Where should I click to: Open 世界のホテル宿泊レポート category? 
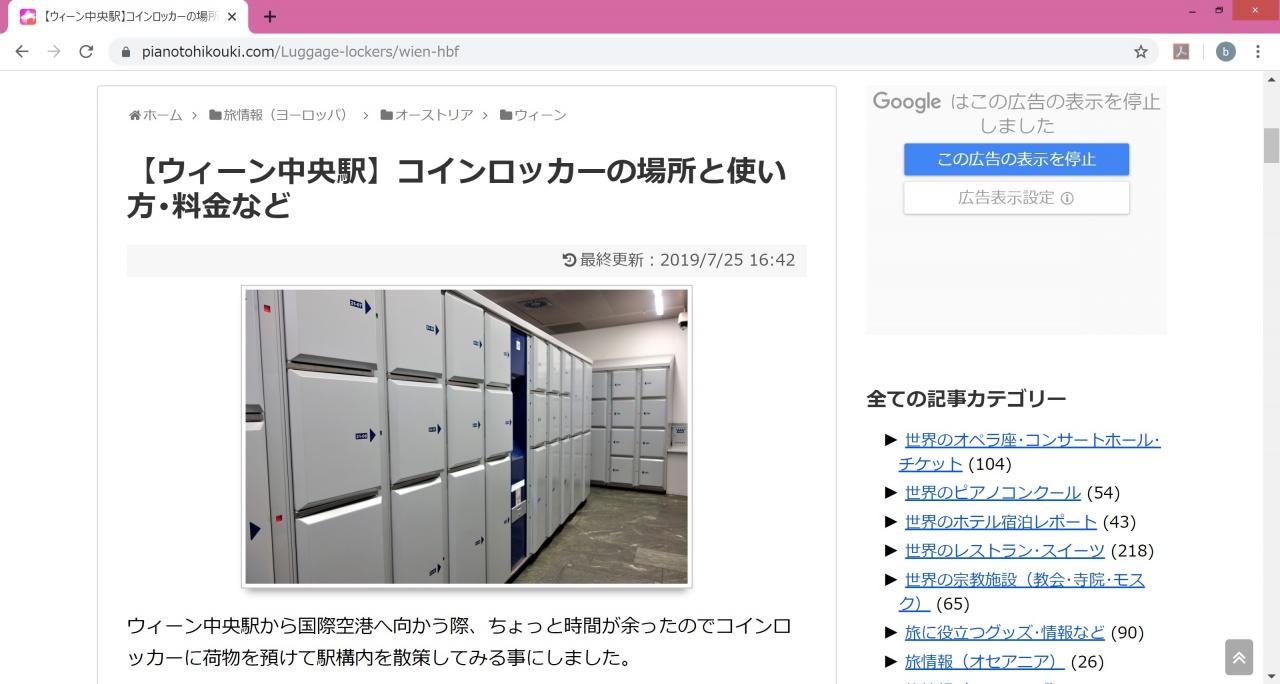click(x=1000, y=522)
